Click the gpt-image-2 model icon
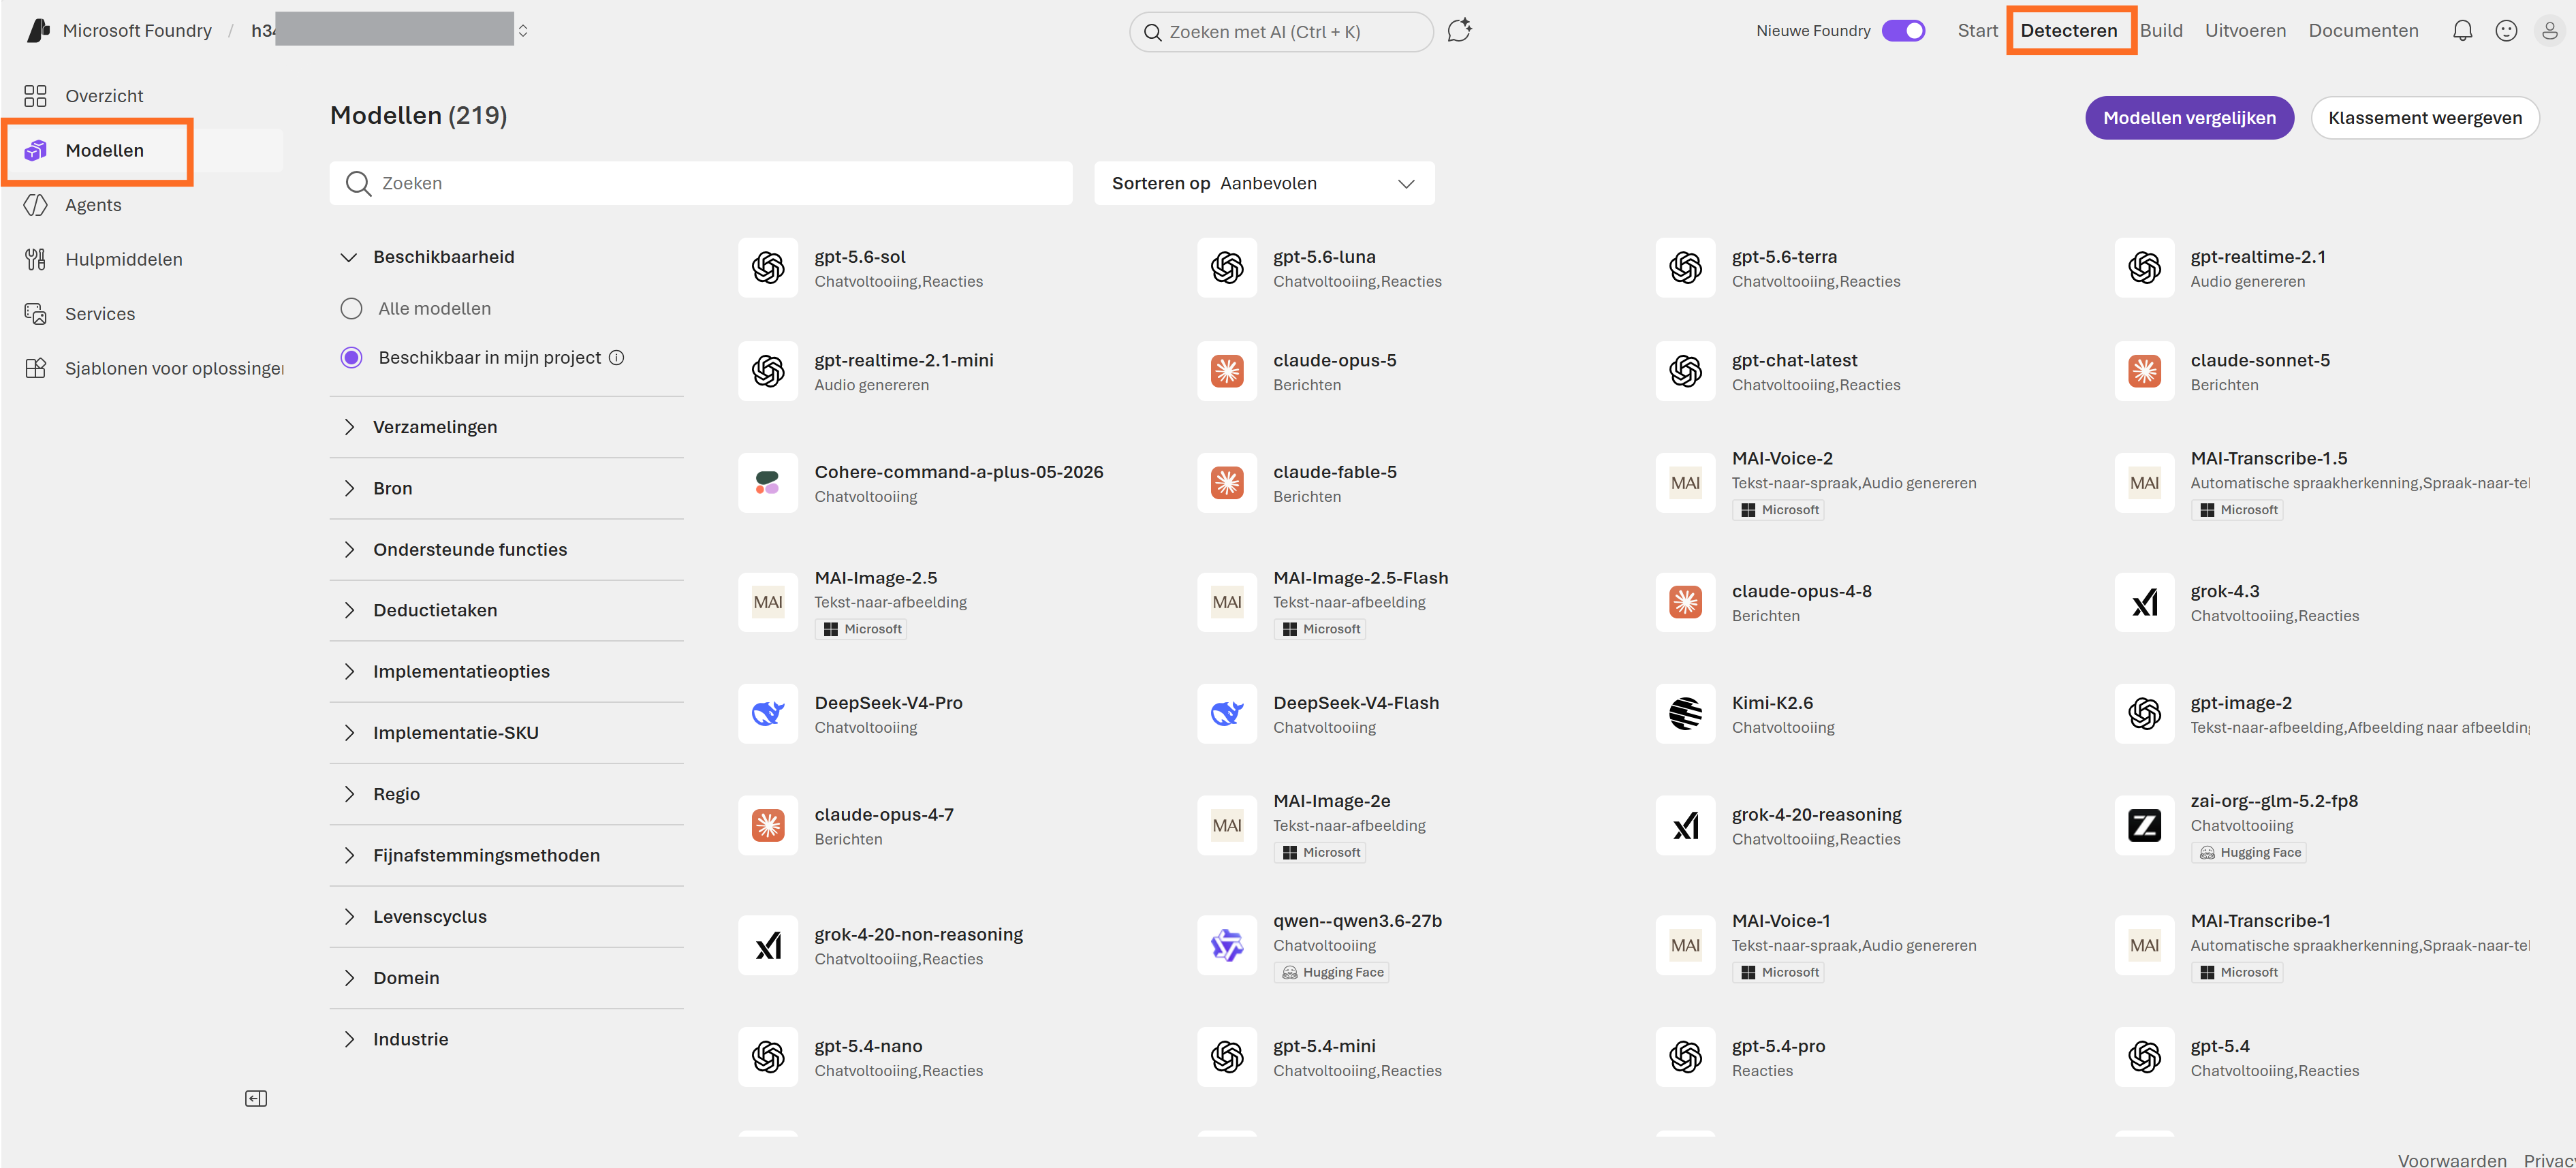 2144,714
